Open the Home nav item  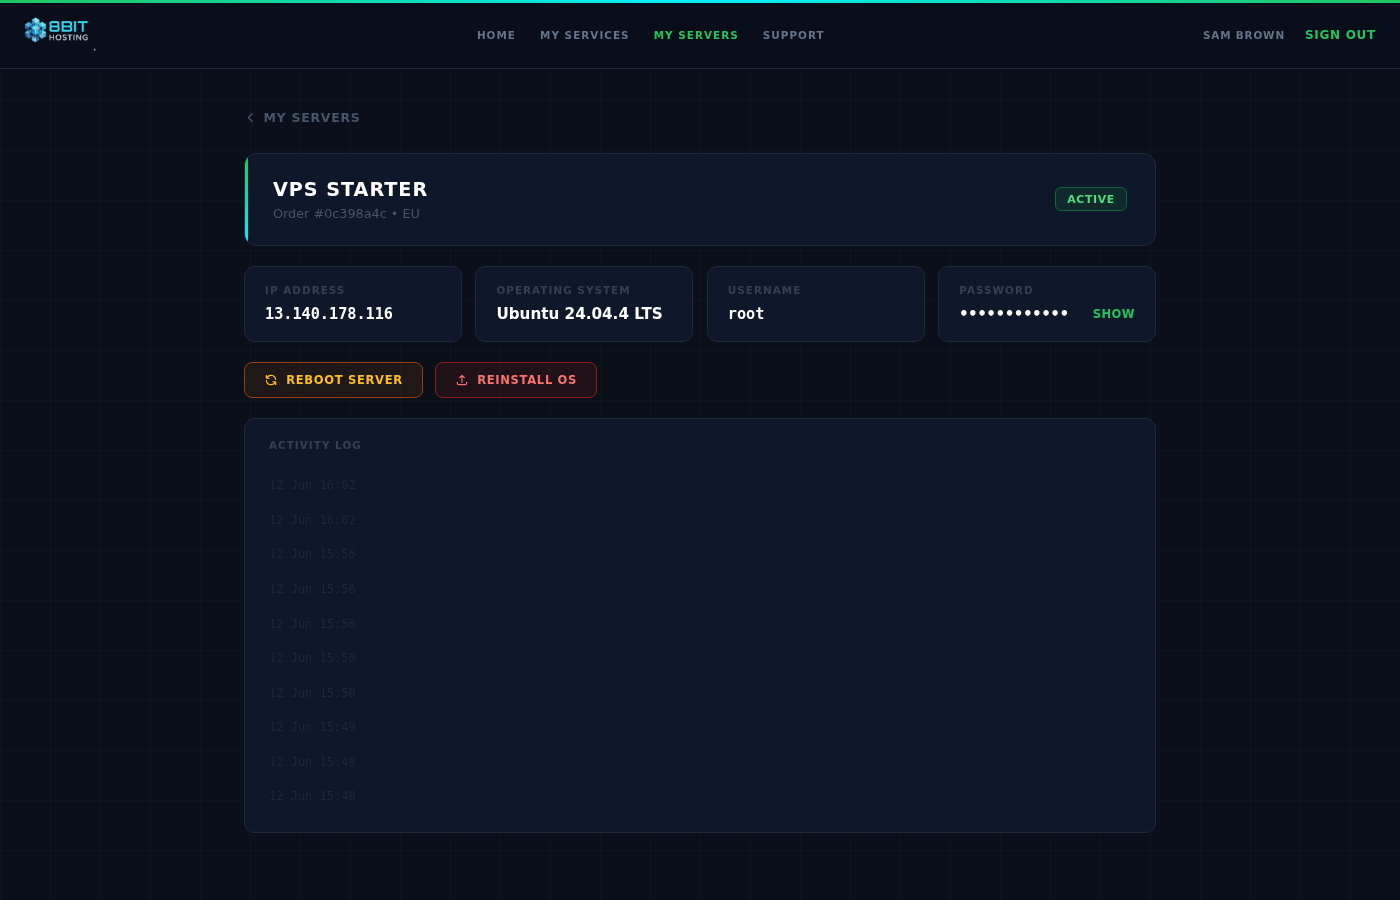pyautogui.click(x=496, y=35)
